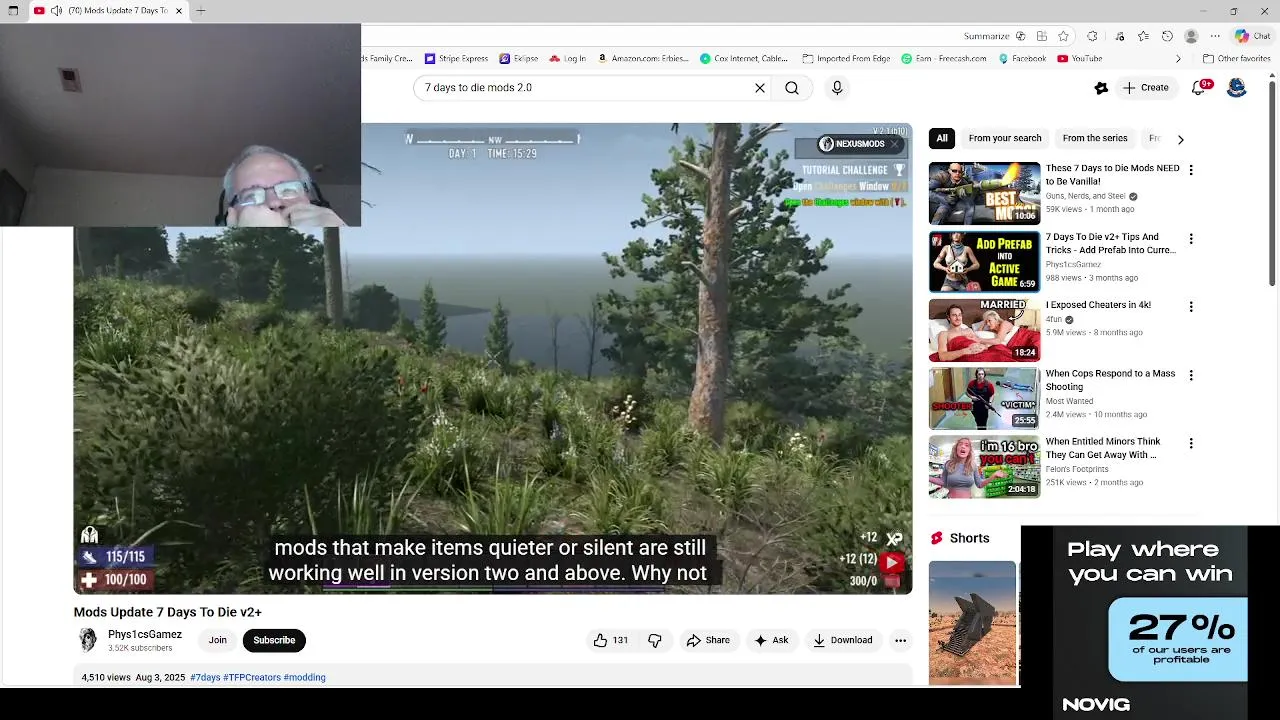1280x720 pixels.
Task: Start voice search with microphone icon
Action: 837,88
